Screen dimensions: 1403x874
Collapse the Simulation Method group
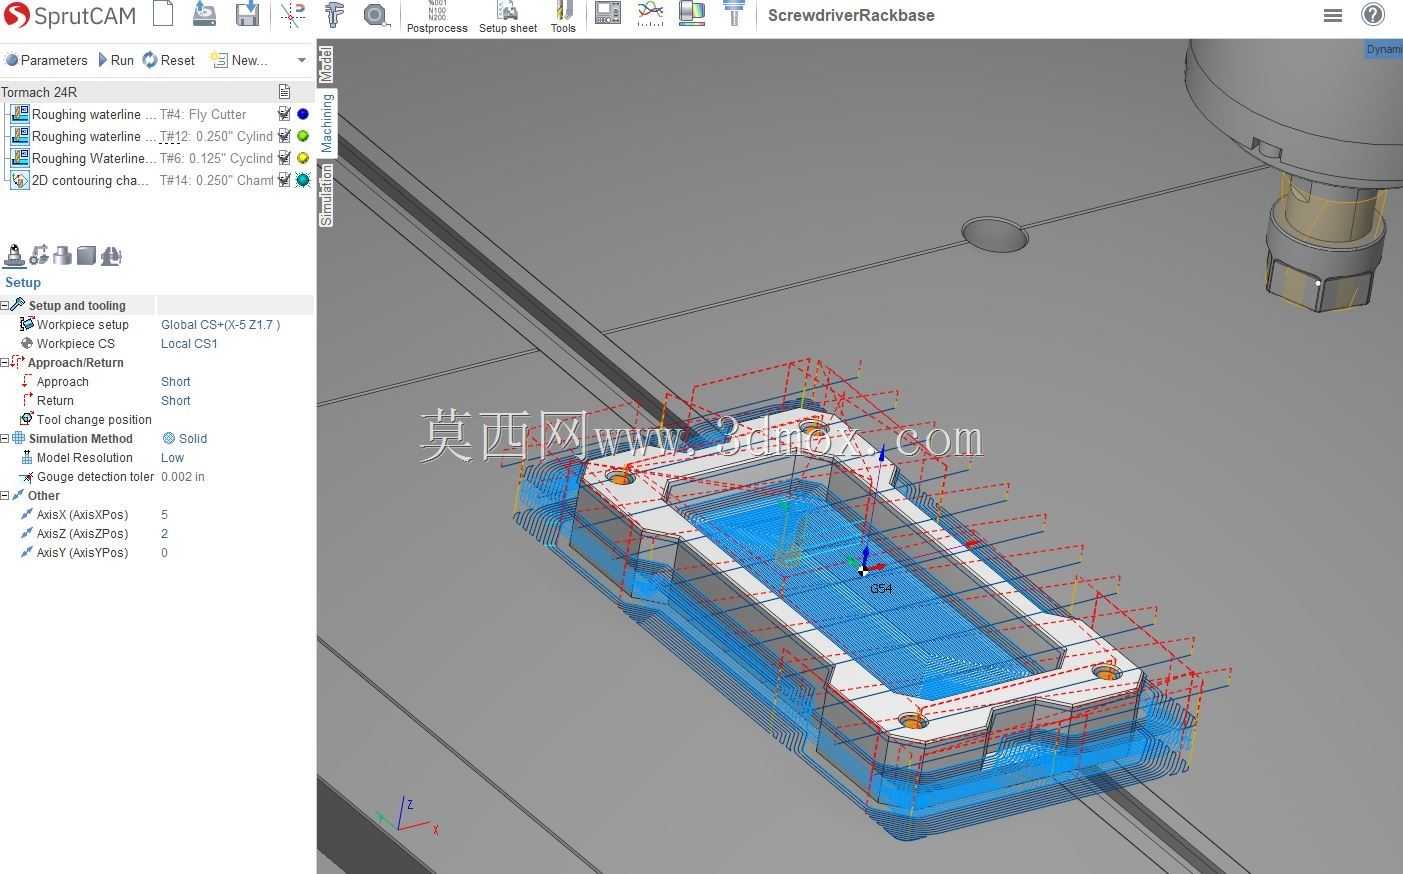[x=4, y=438]
